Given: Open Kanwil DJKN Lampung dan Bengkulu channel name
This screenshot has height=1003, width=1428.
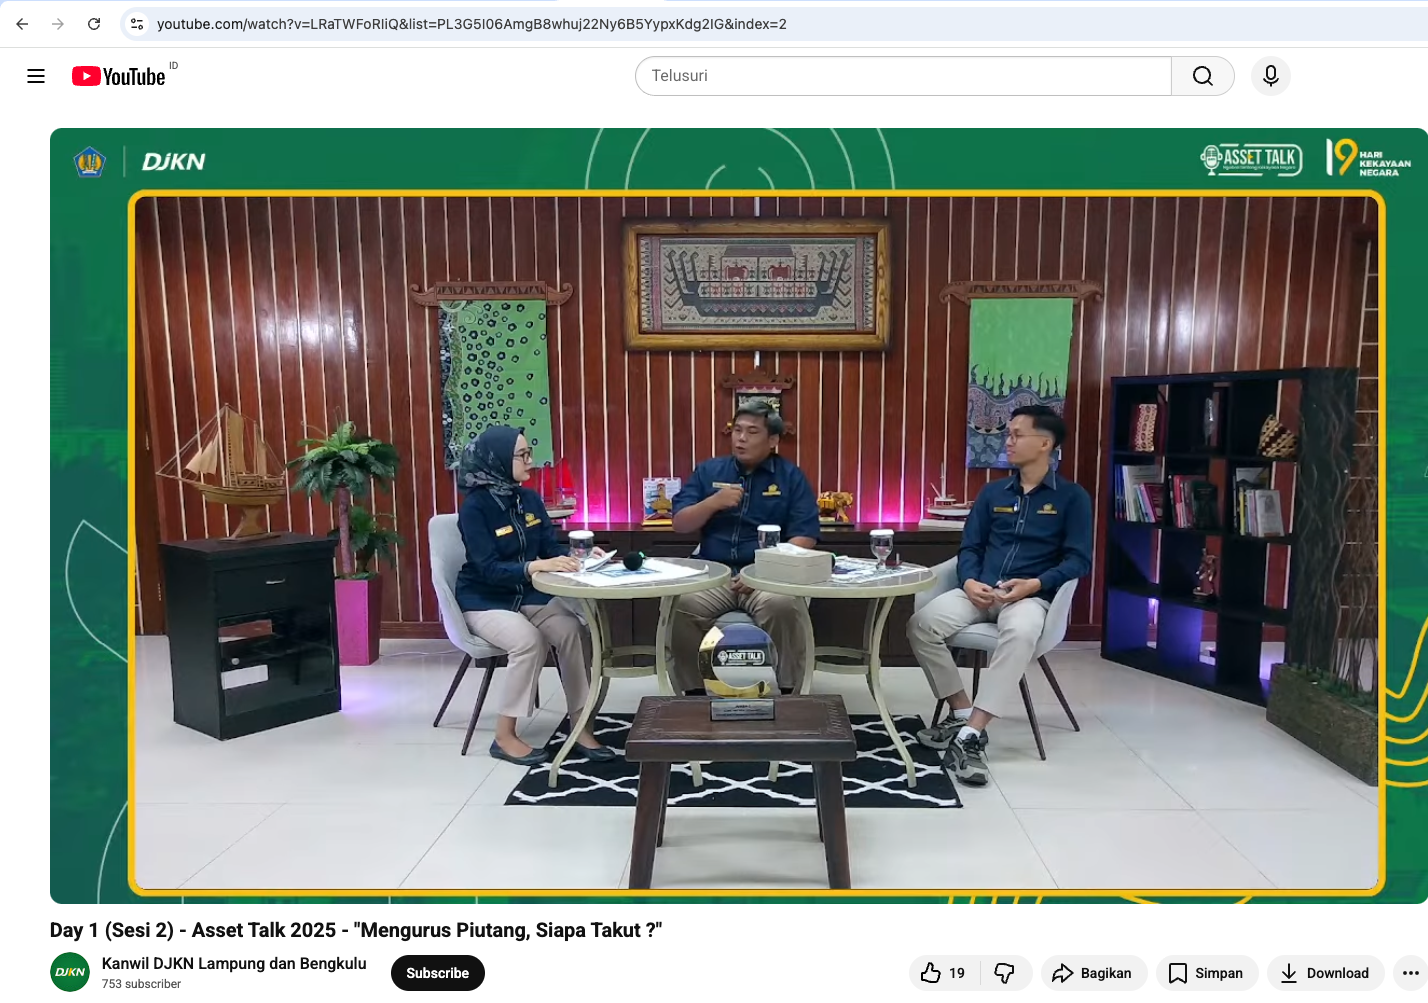Looking at the screenshot, I should (x=234, y=963).
